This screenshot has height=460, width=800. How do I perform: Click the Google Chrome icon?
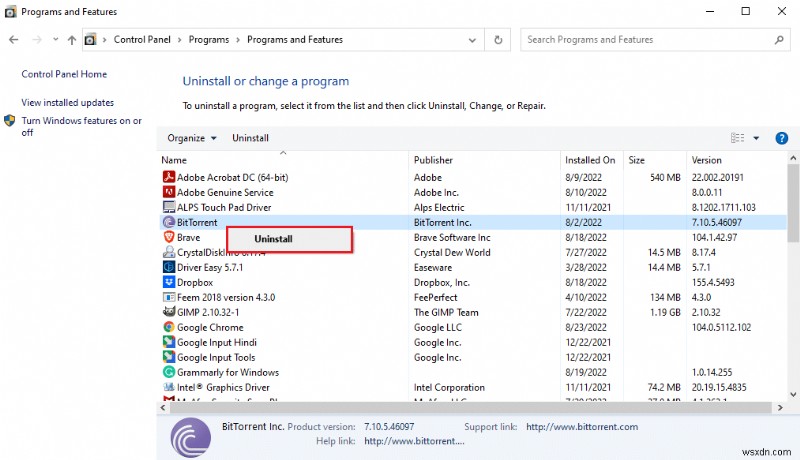[169, 327]
